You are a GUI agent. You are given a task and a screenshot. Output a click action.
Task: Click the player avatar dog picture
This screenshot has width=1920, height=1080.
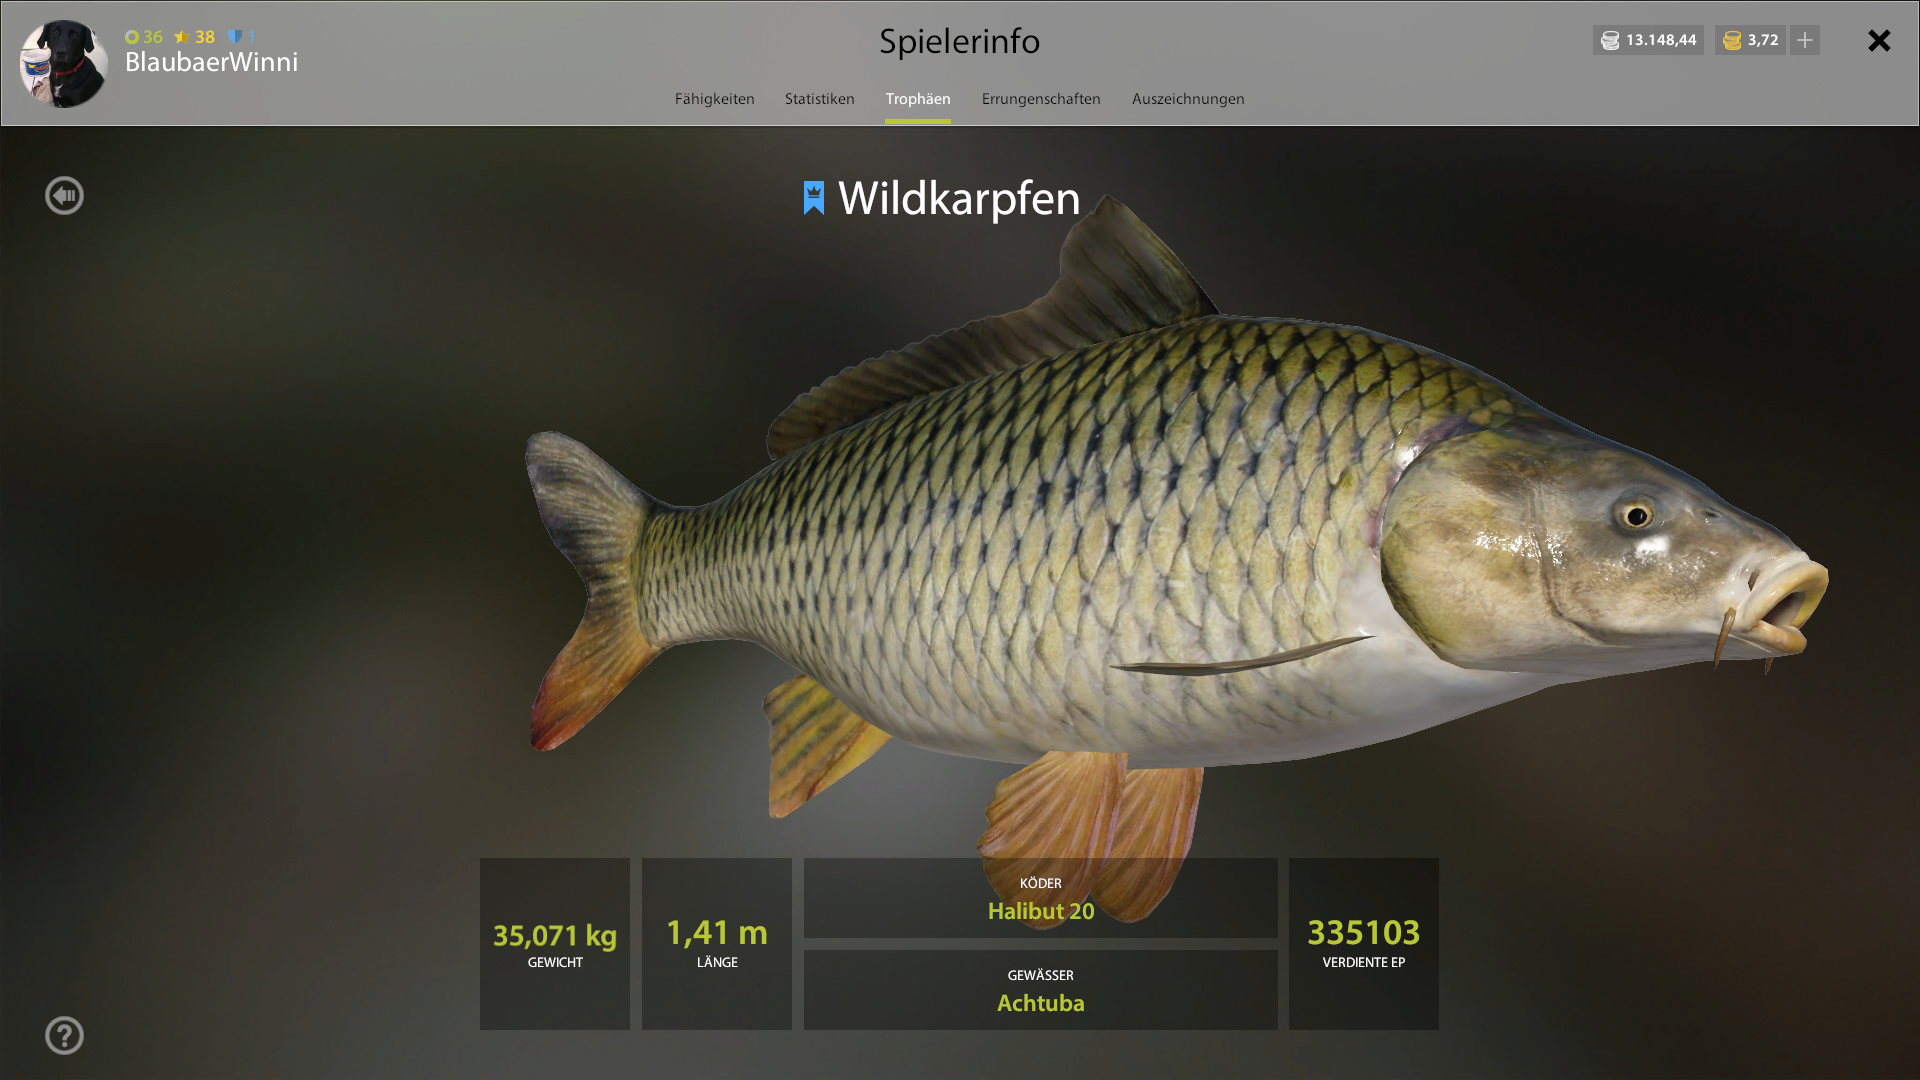(64, 63)
